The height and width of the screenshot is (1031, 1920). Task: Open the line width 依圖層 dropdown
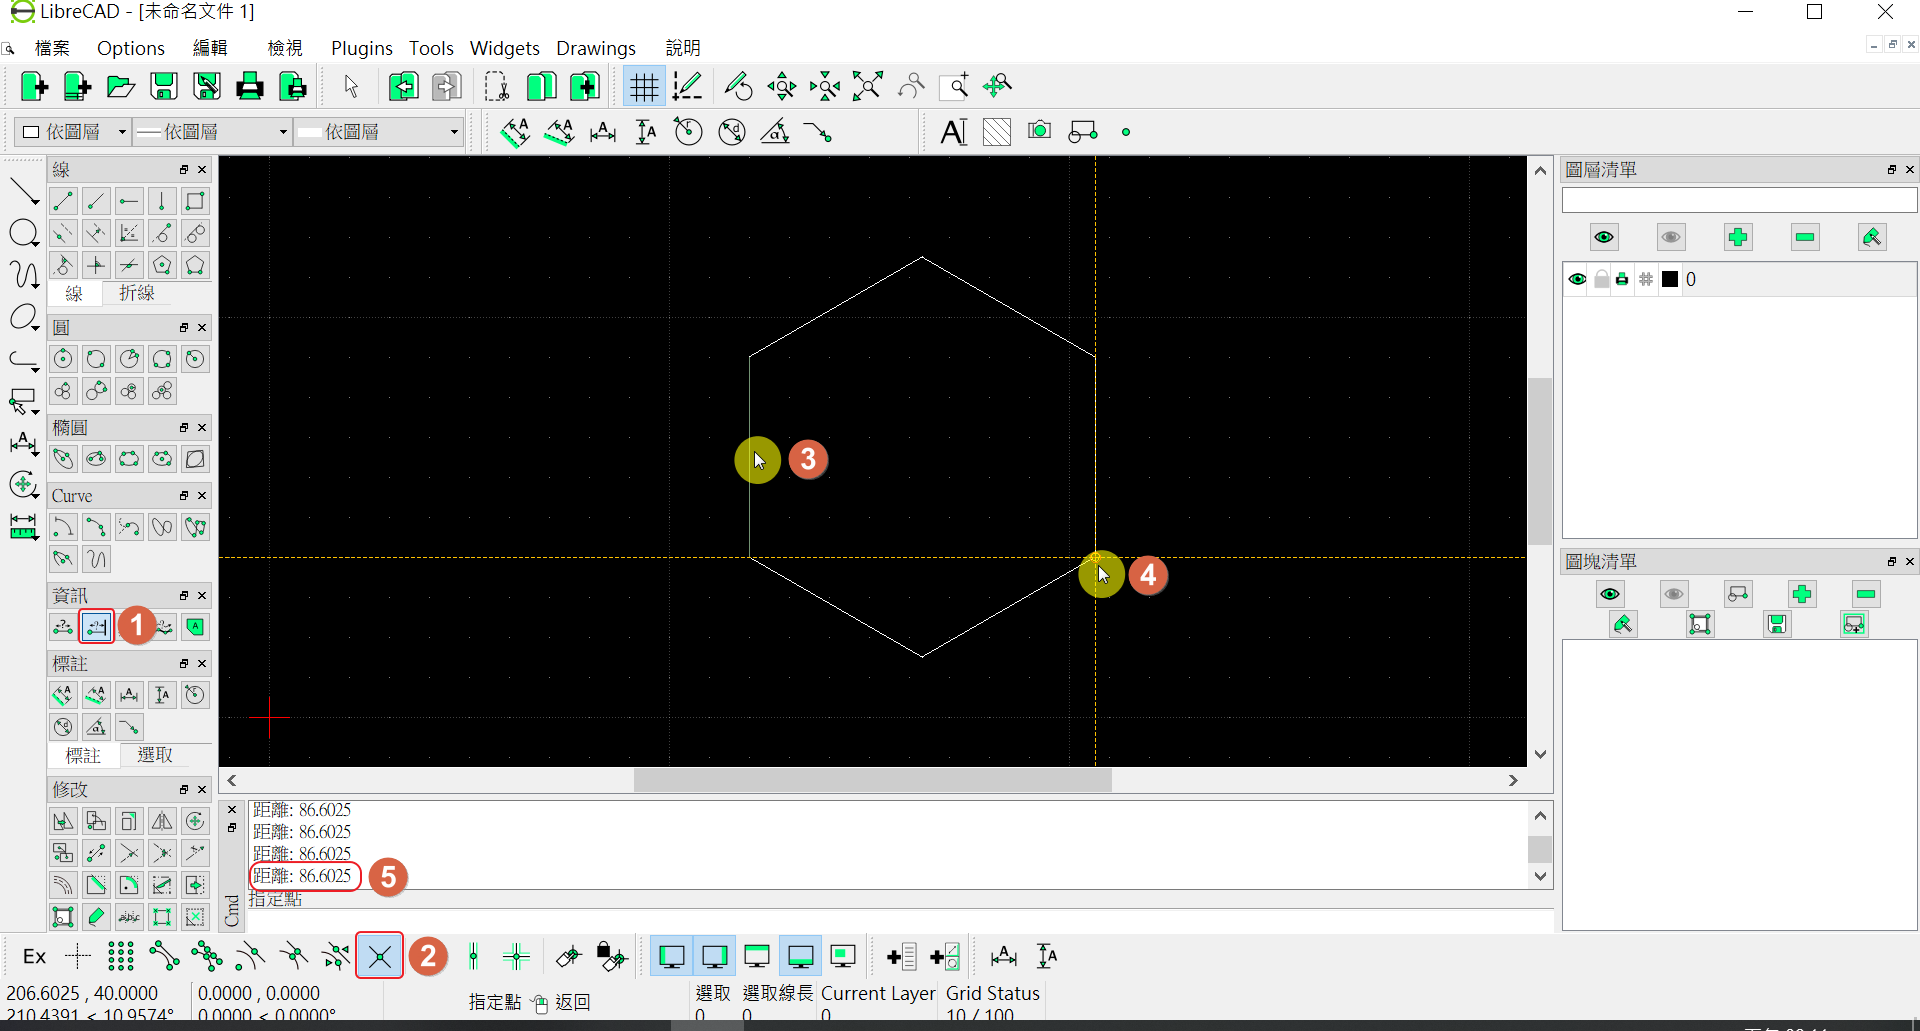click(212, 132)
